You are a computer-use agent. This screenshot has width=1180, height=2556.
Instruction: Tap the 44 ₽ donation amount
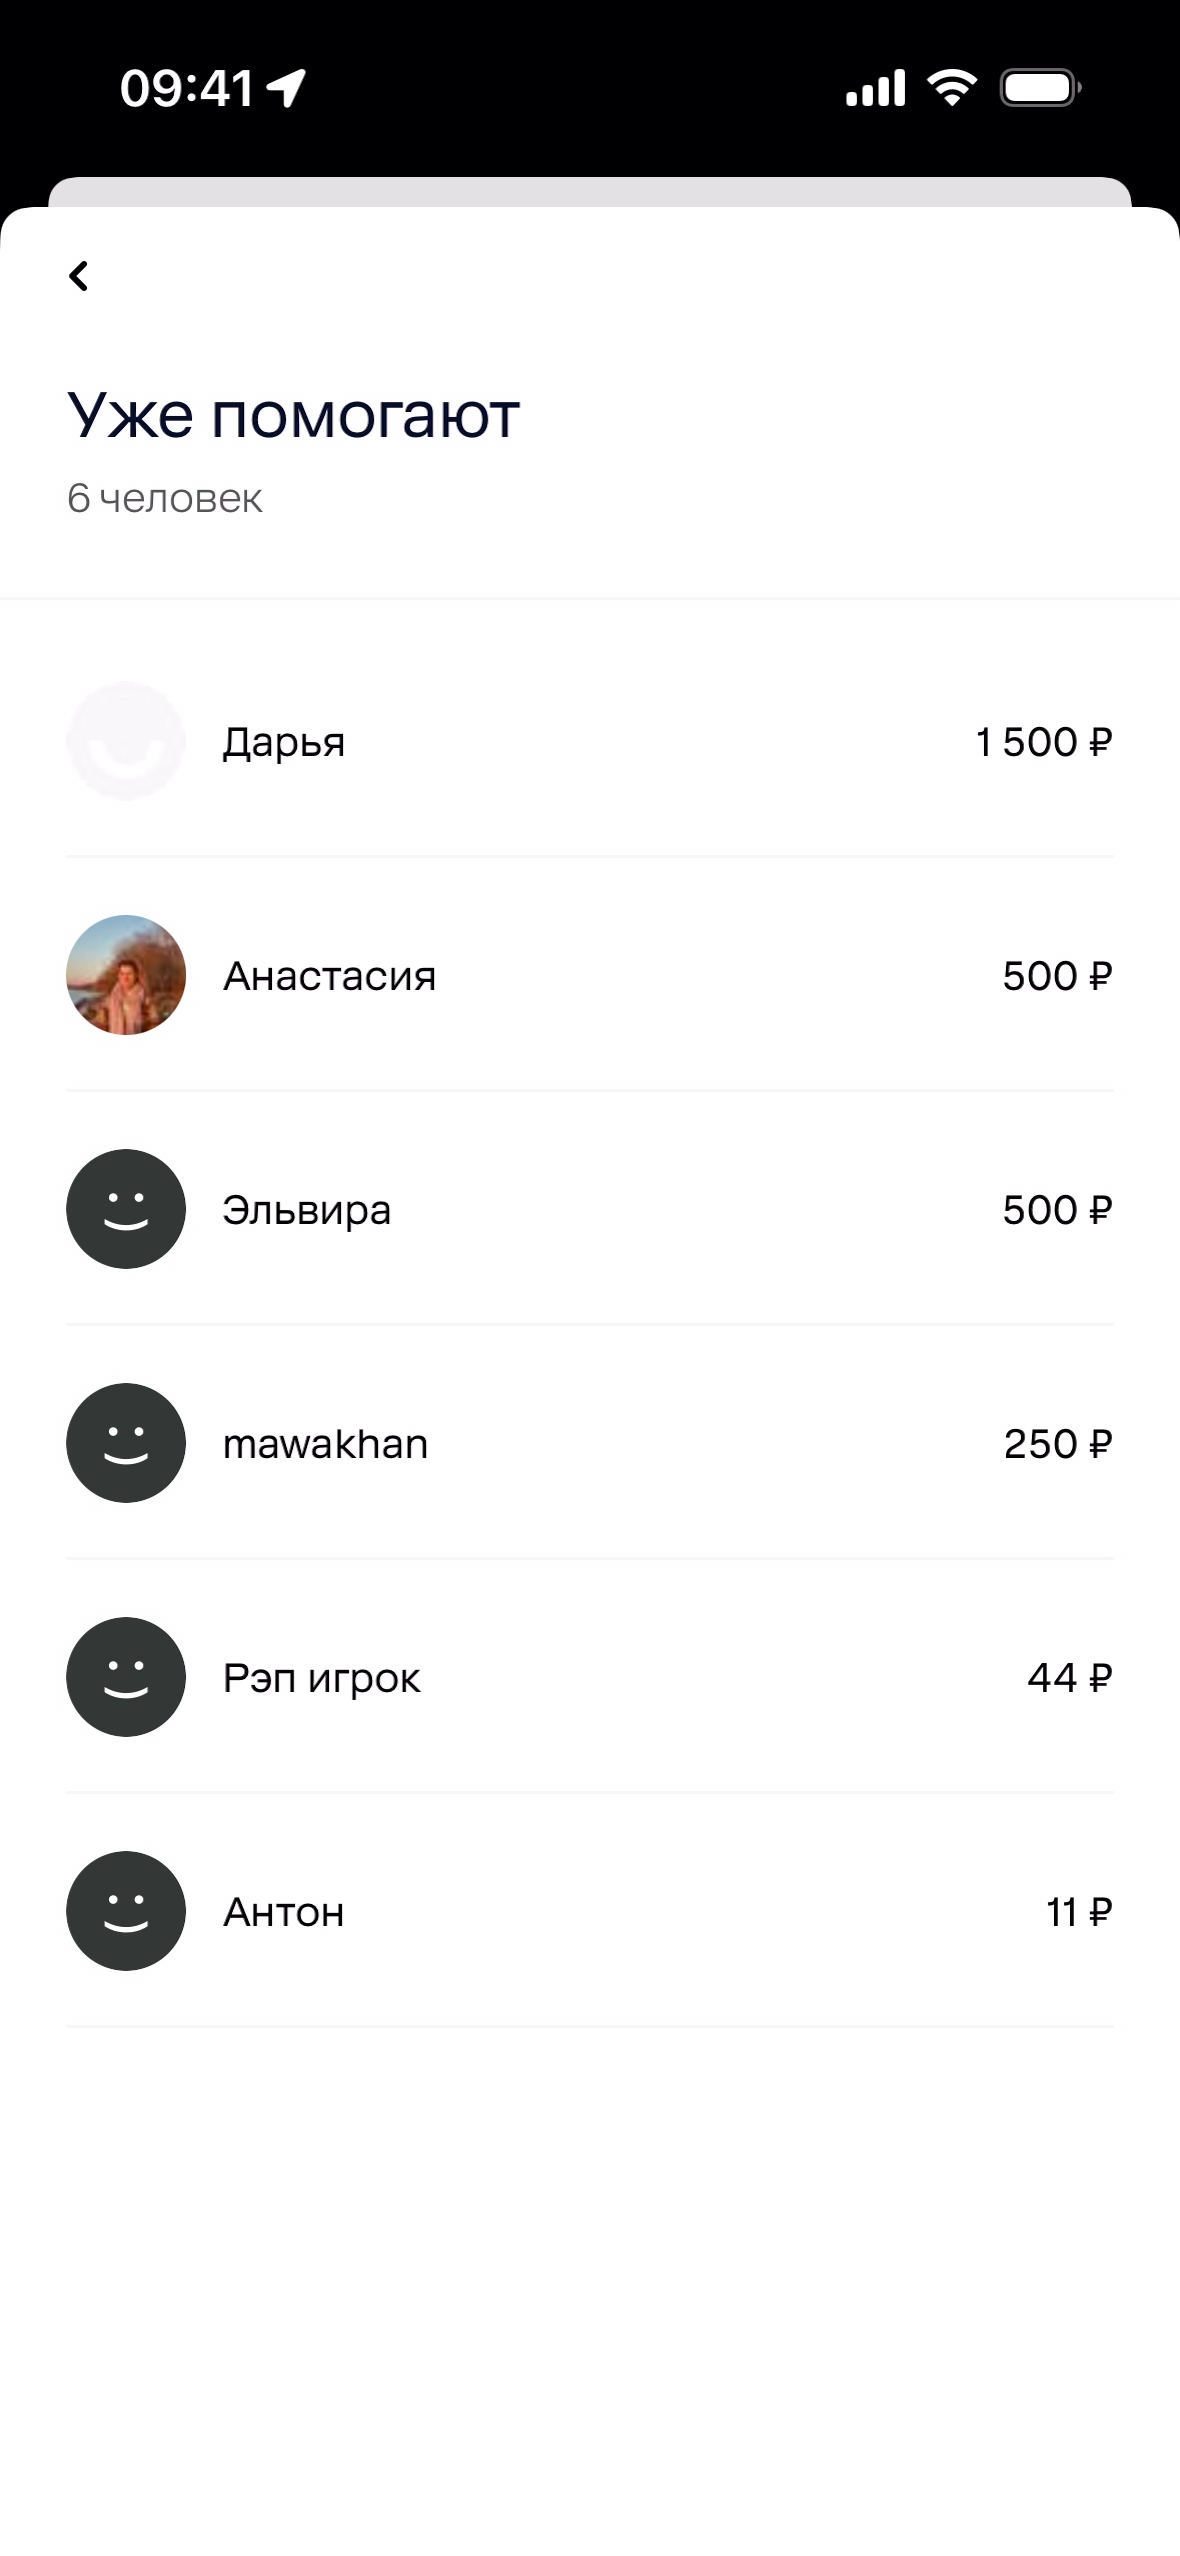point(1069,1678)
